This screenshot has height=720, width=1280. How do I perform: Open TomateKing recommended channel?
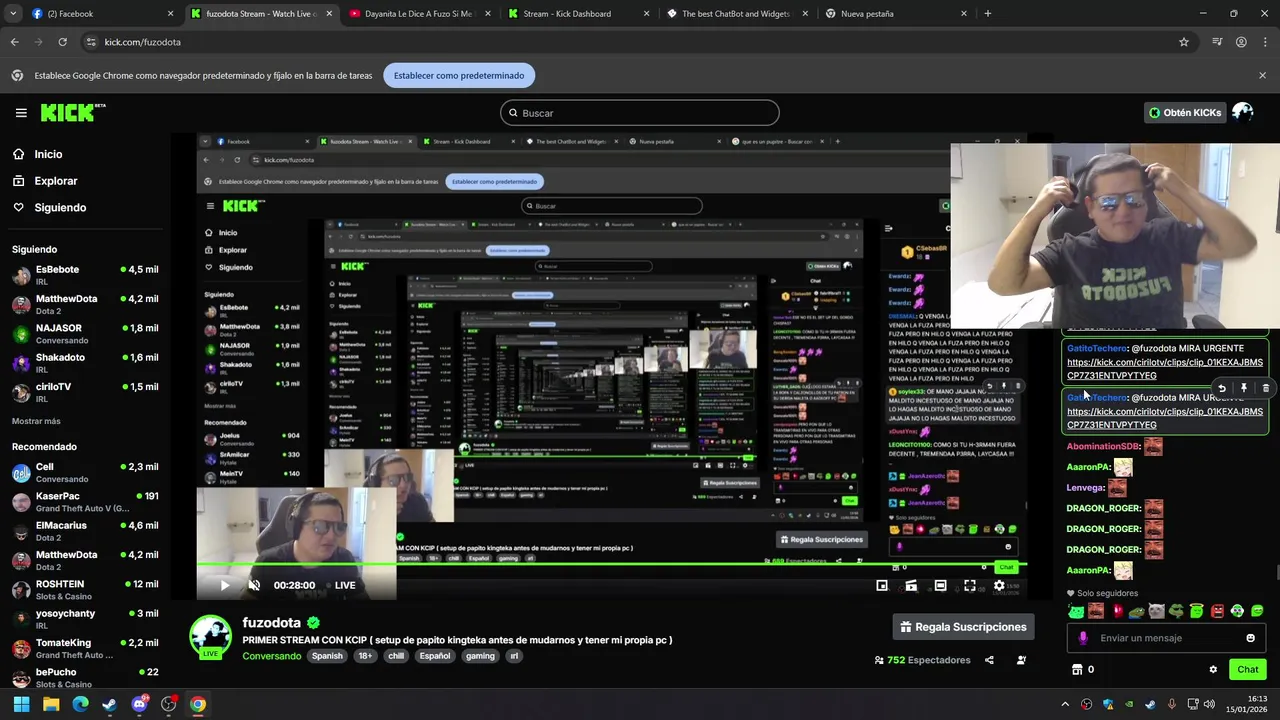(85, 648)
